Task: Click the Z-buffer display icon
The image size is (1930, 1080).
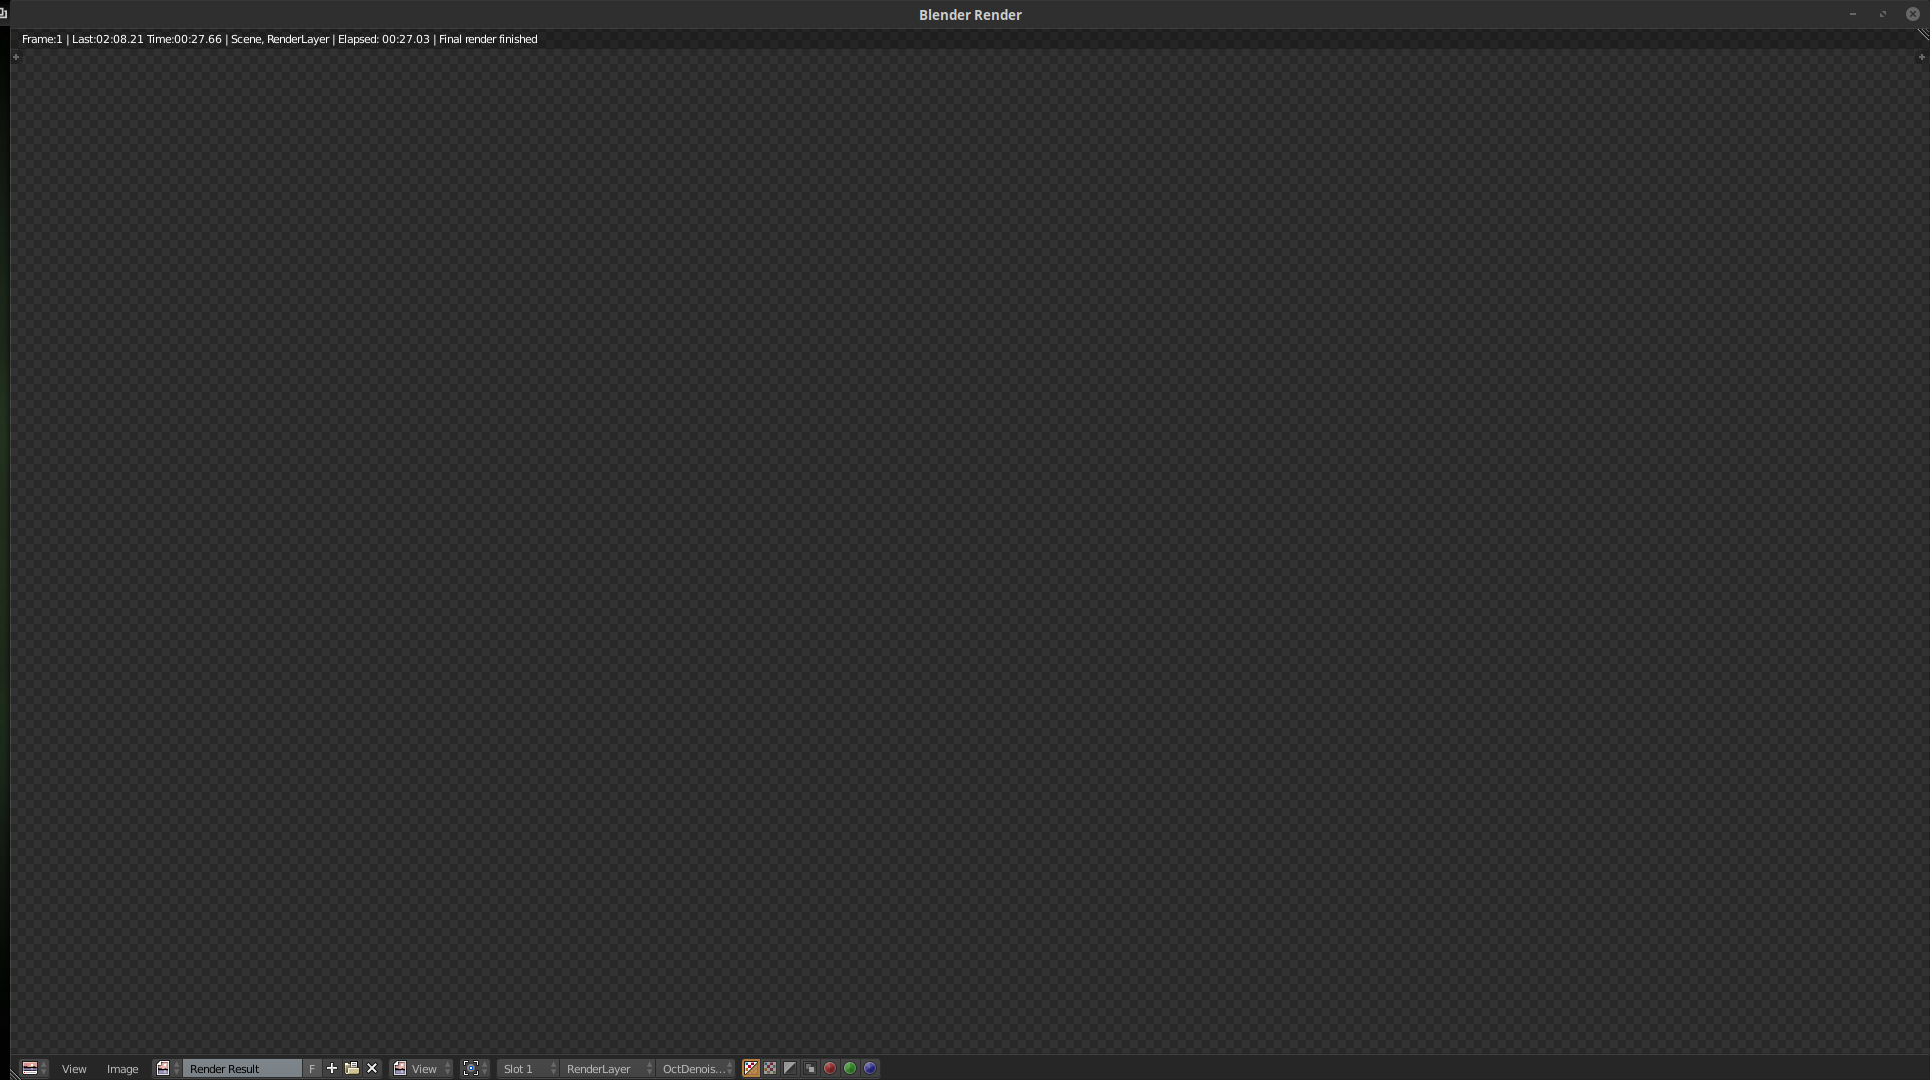Action: point(810,1068)
